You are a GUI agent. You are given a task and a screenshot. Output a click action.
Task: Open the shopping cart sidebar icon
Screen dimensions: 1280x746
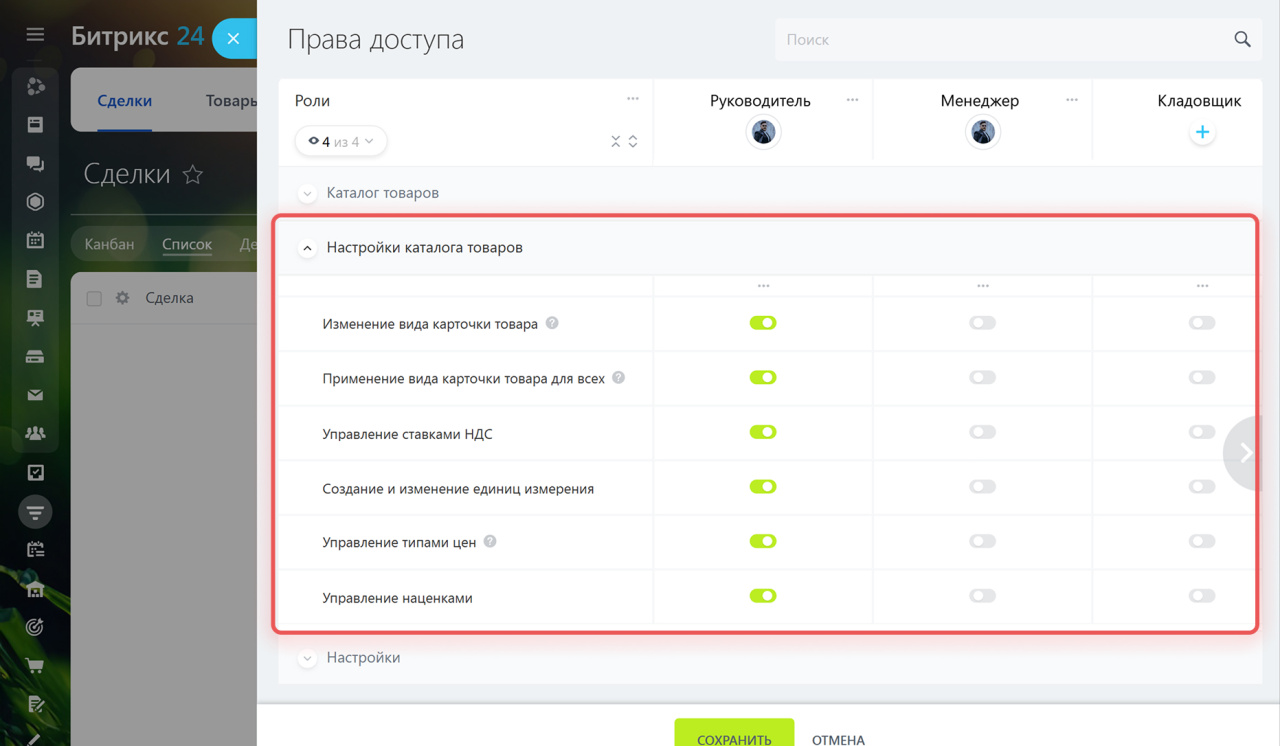(x=35, y=666)
